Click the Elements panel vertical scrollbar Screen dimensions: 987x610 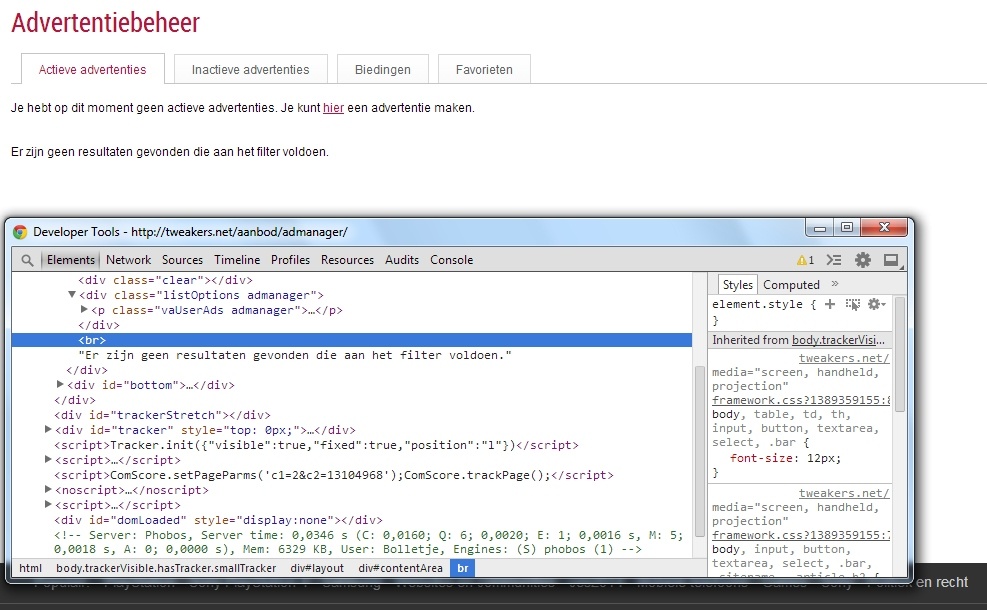pyautogui.click(x=699, y=451)
